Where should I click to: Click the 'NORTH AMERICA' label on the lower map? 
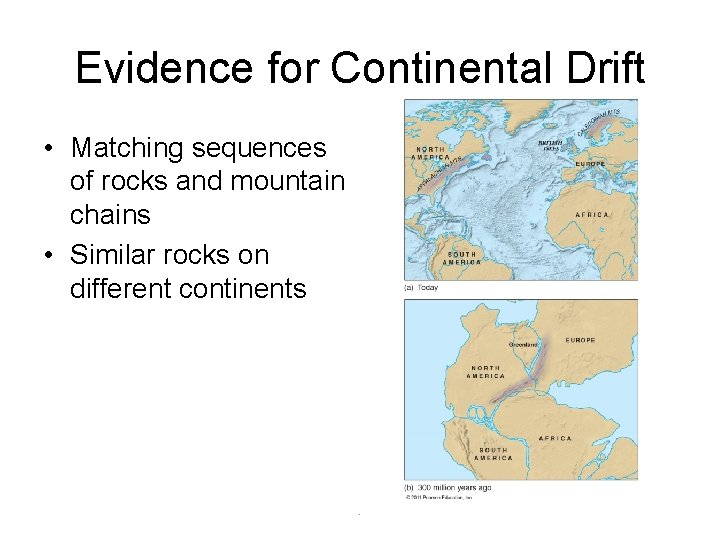click(485, 372)
